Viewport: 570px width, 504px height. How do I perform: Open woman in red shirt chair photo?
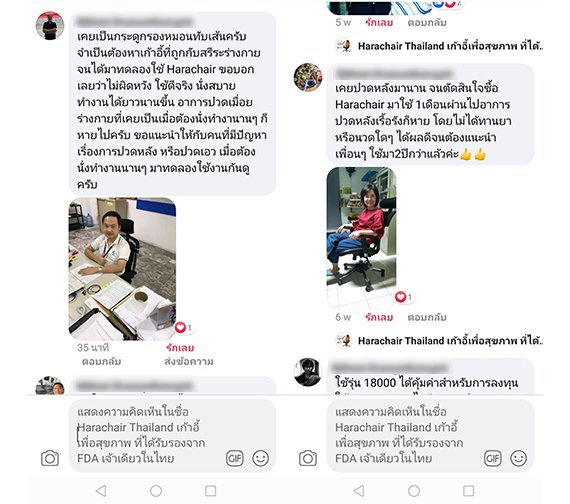(361, 237)
